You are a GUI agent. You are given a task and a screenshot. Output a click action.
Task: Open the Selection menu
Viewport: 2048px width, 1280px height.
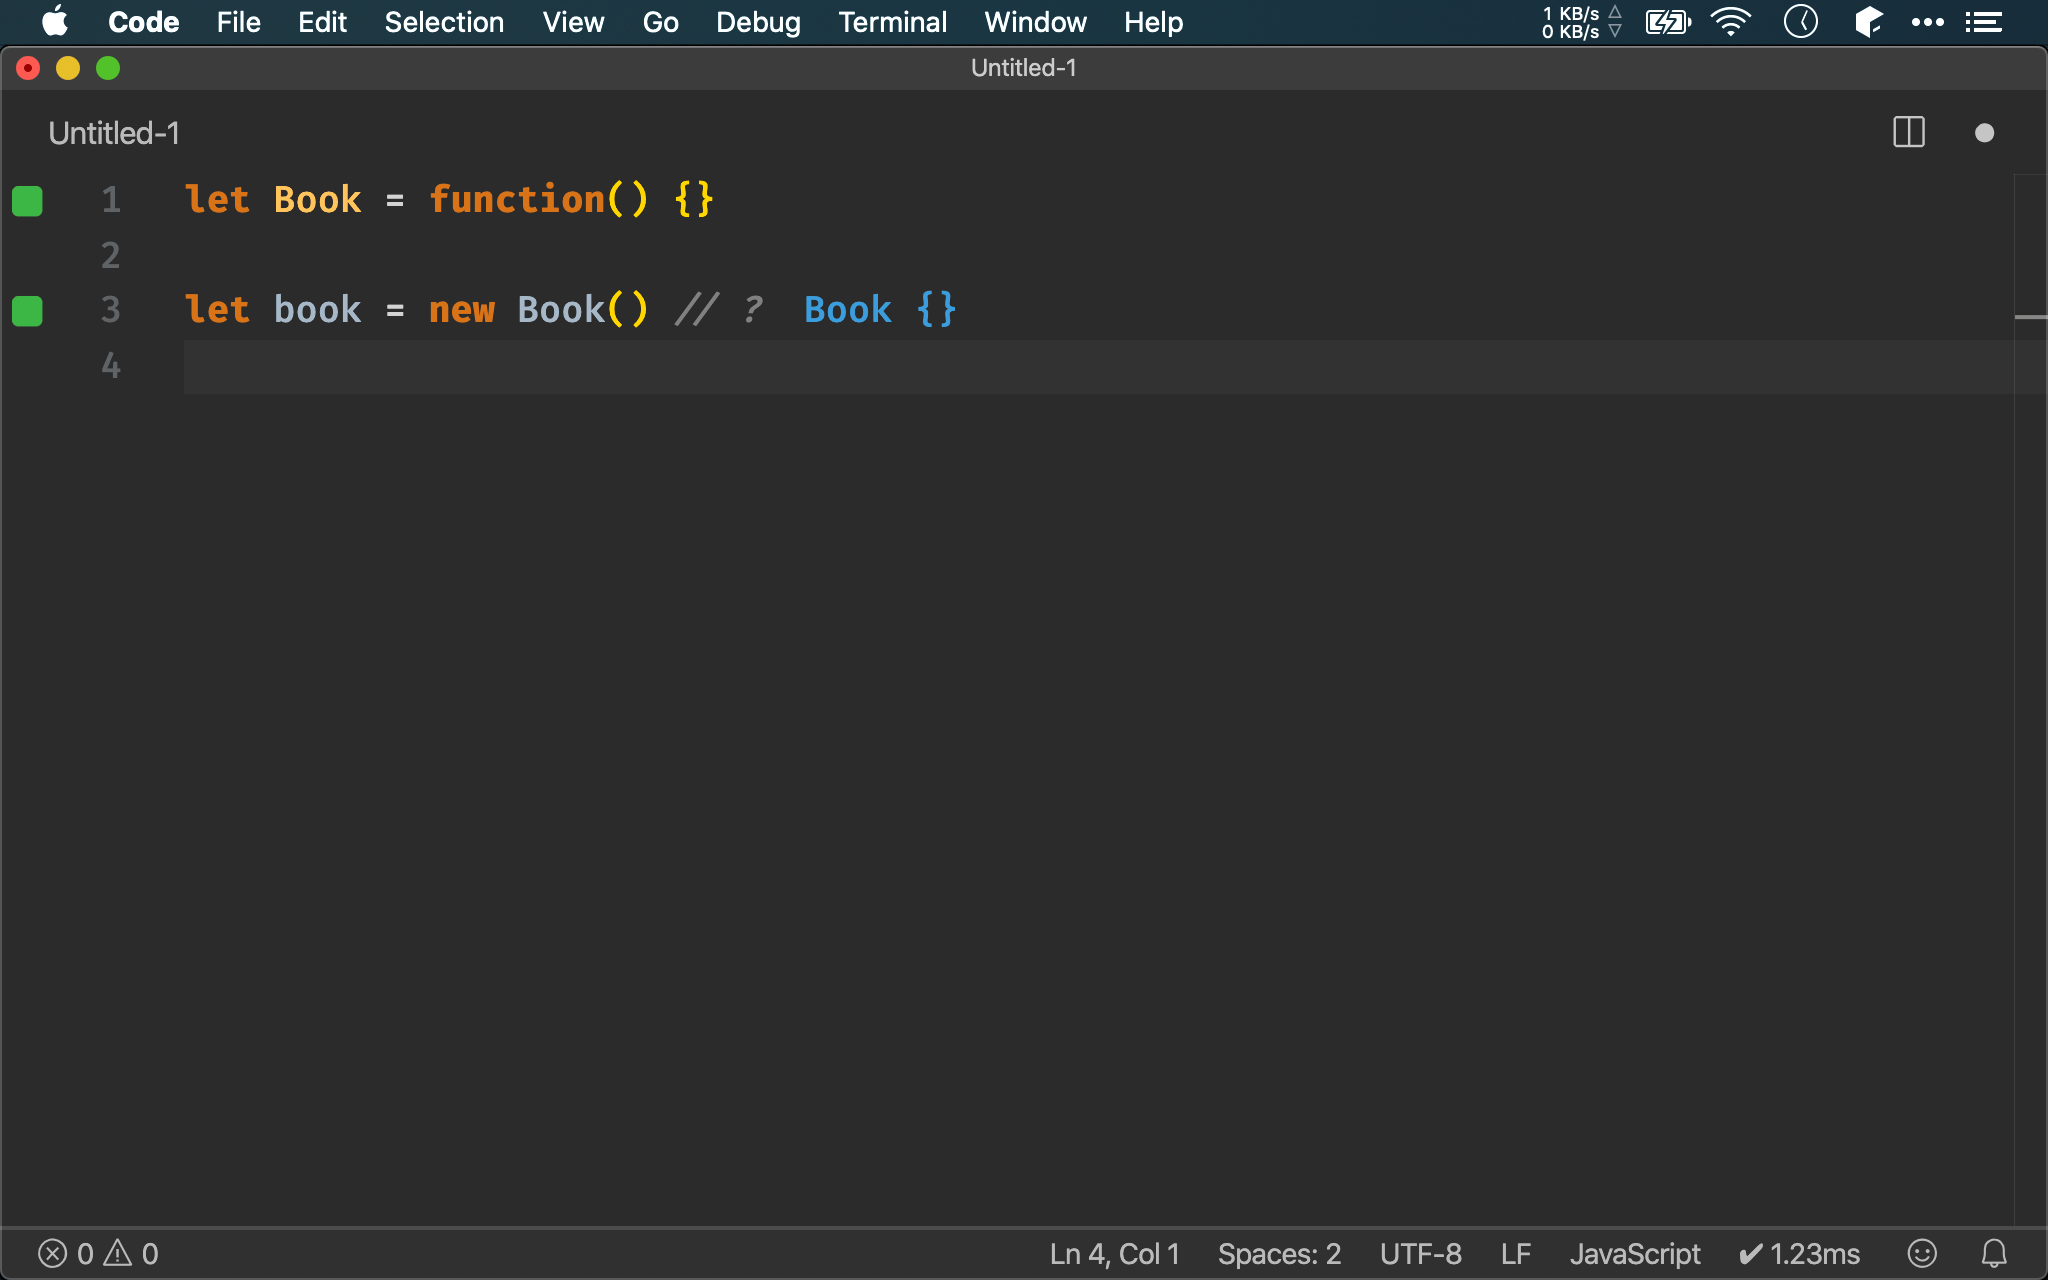point(444,22)
